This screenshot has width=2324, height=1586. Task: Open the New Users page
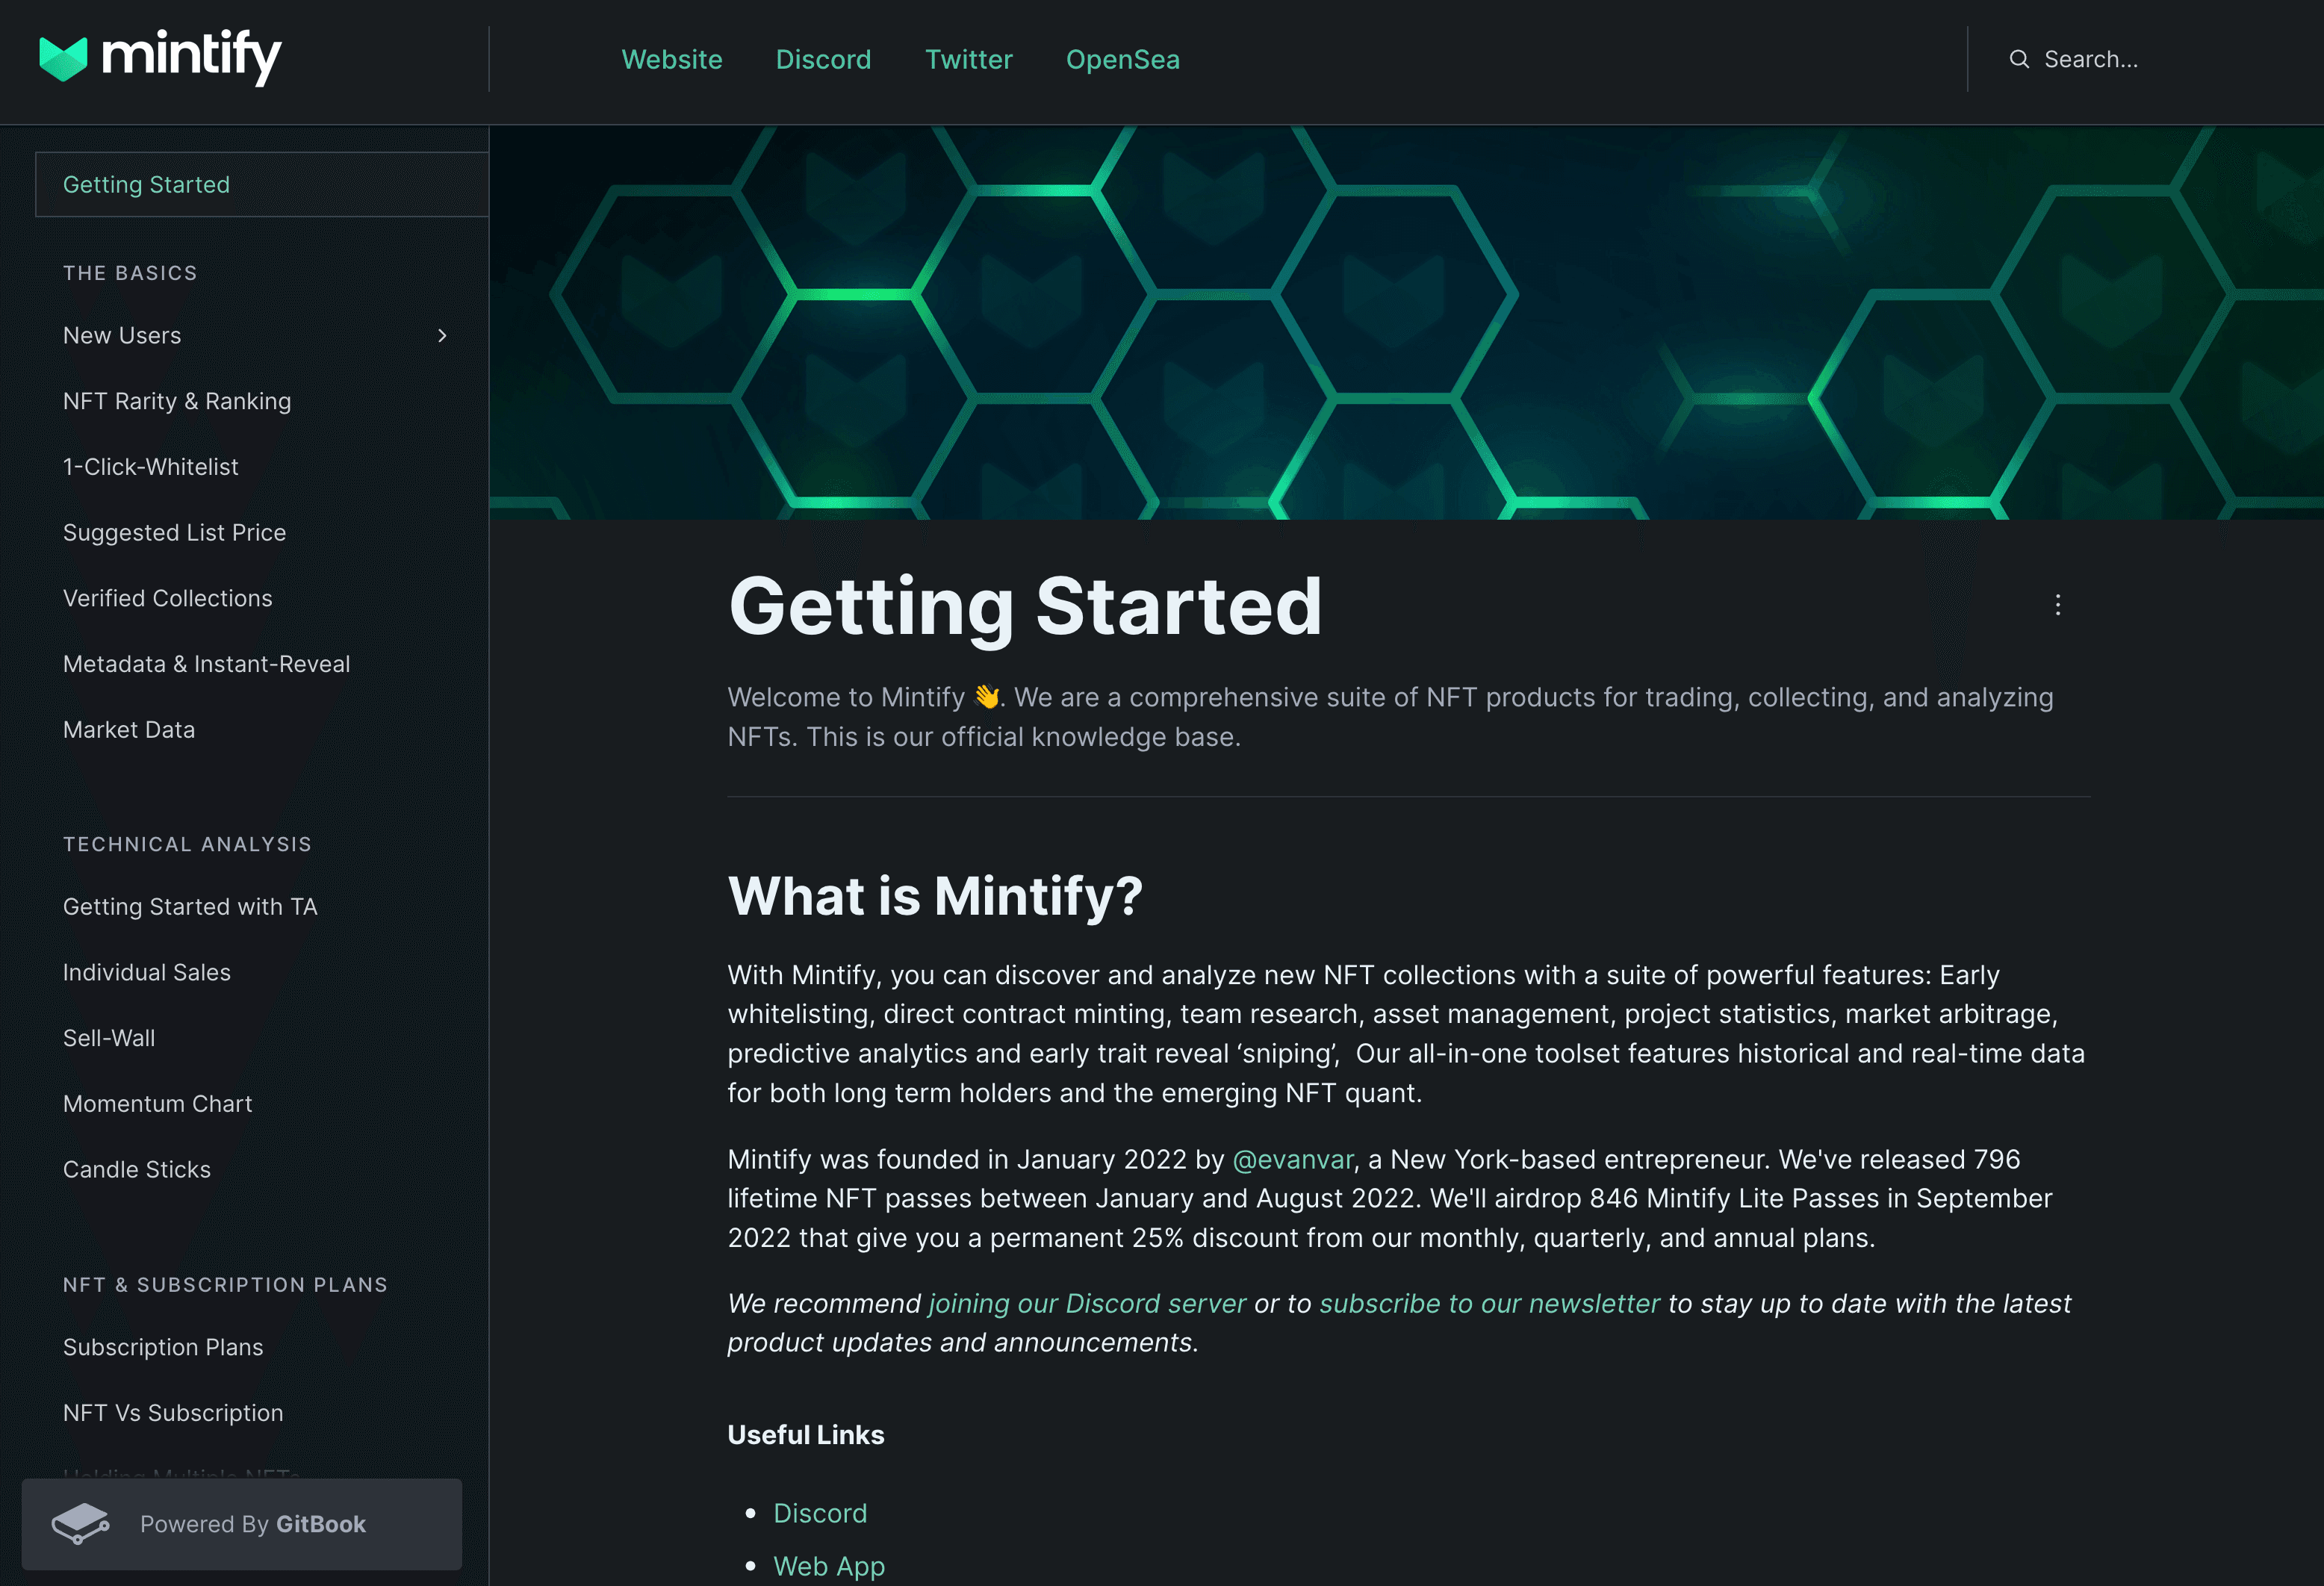[x=122, y=336]
